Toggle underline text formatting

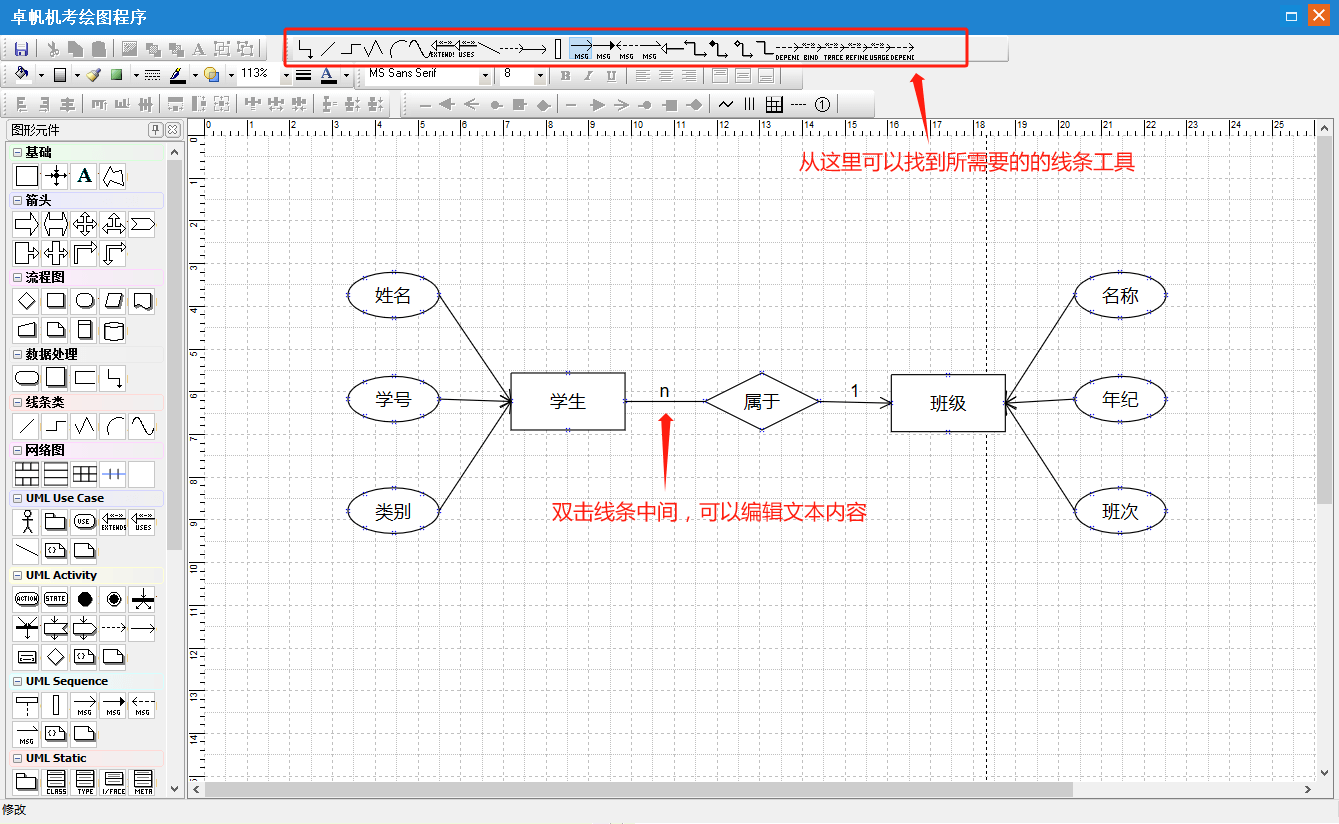(x=611, y=75)
